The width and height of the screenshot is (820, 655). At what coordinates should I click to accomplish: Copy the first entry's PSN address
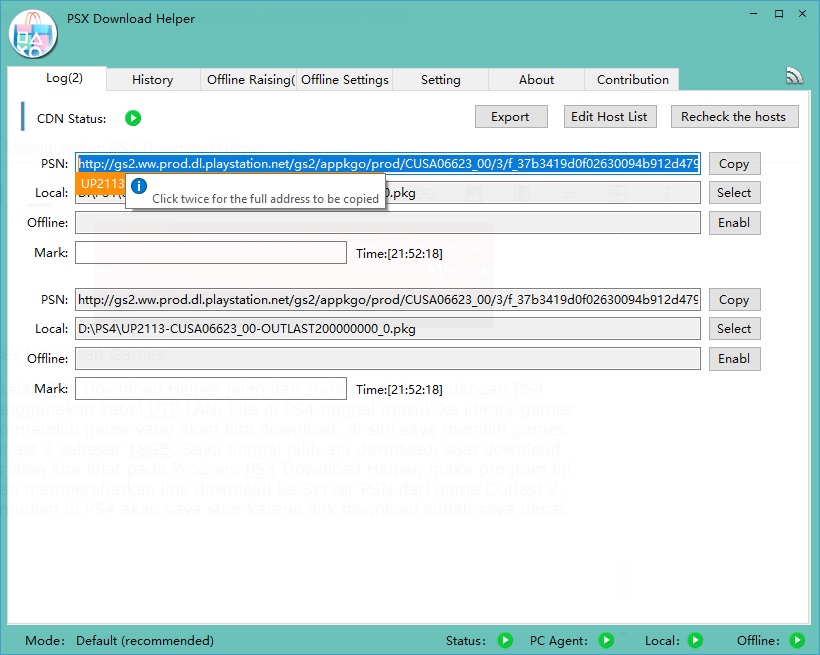point(734,164)
